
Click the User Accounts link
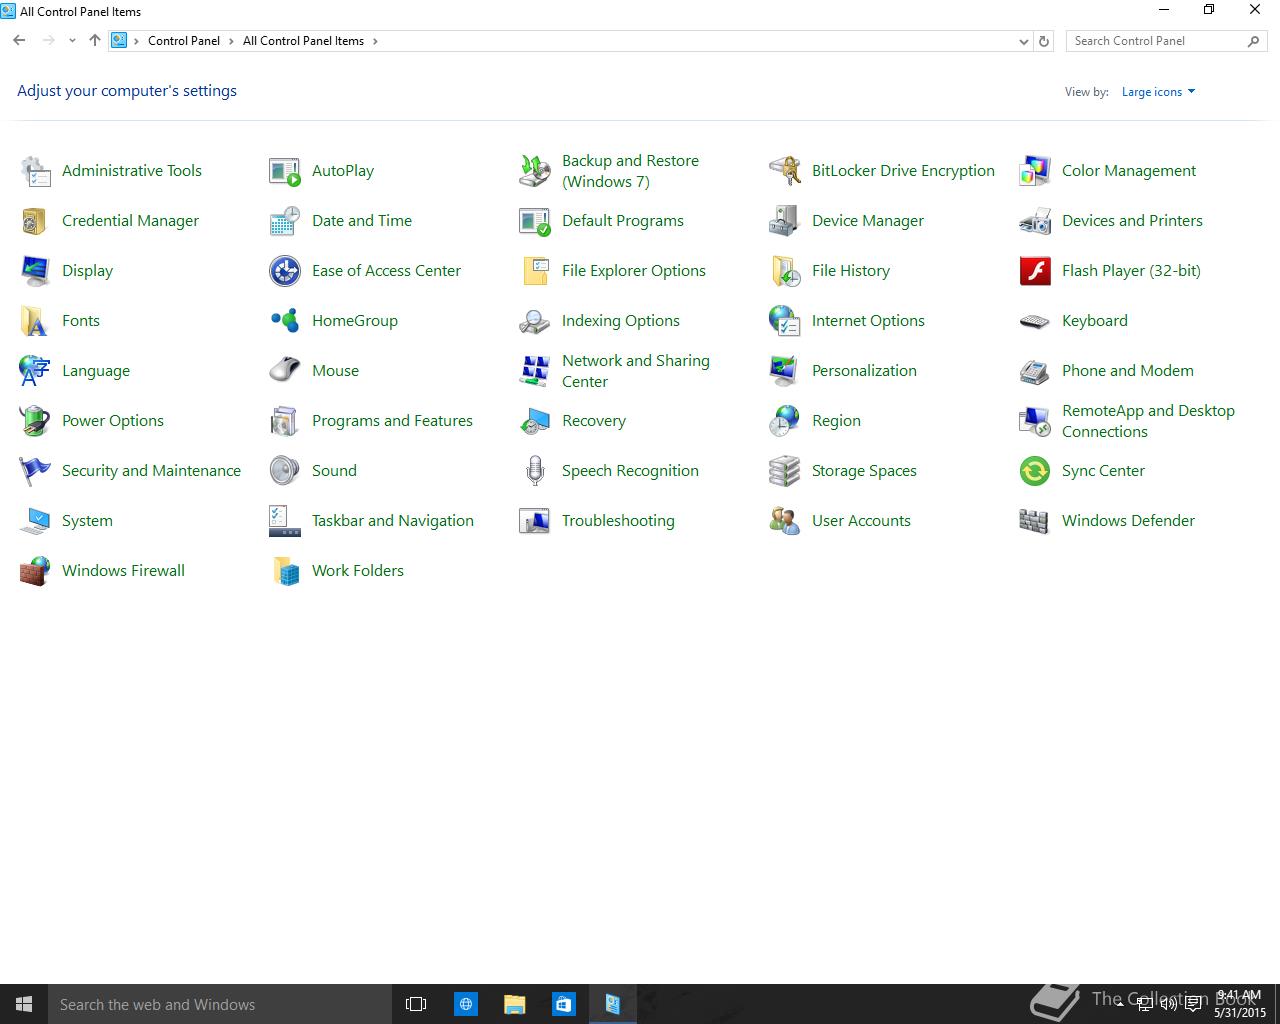click(x=861, y=521)
